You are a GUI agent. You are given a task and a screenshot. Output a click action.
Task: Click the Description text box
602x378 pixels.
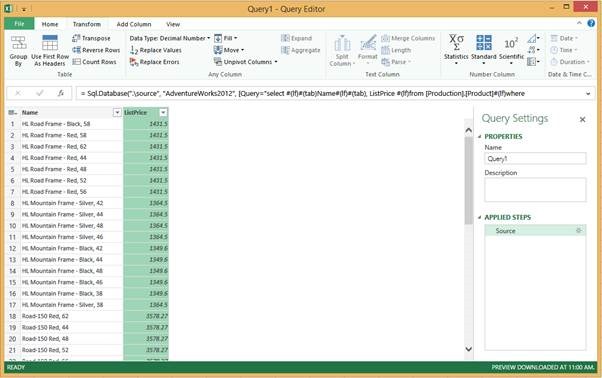pyautogui.click(x=535, y=190)
